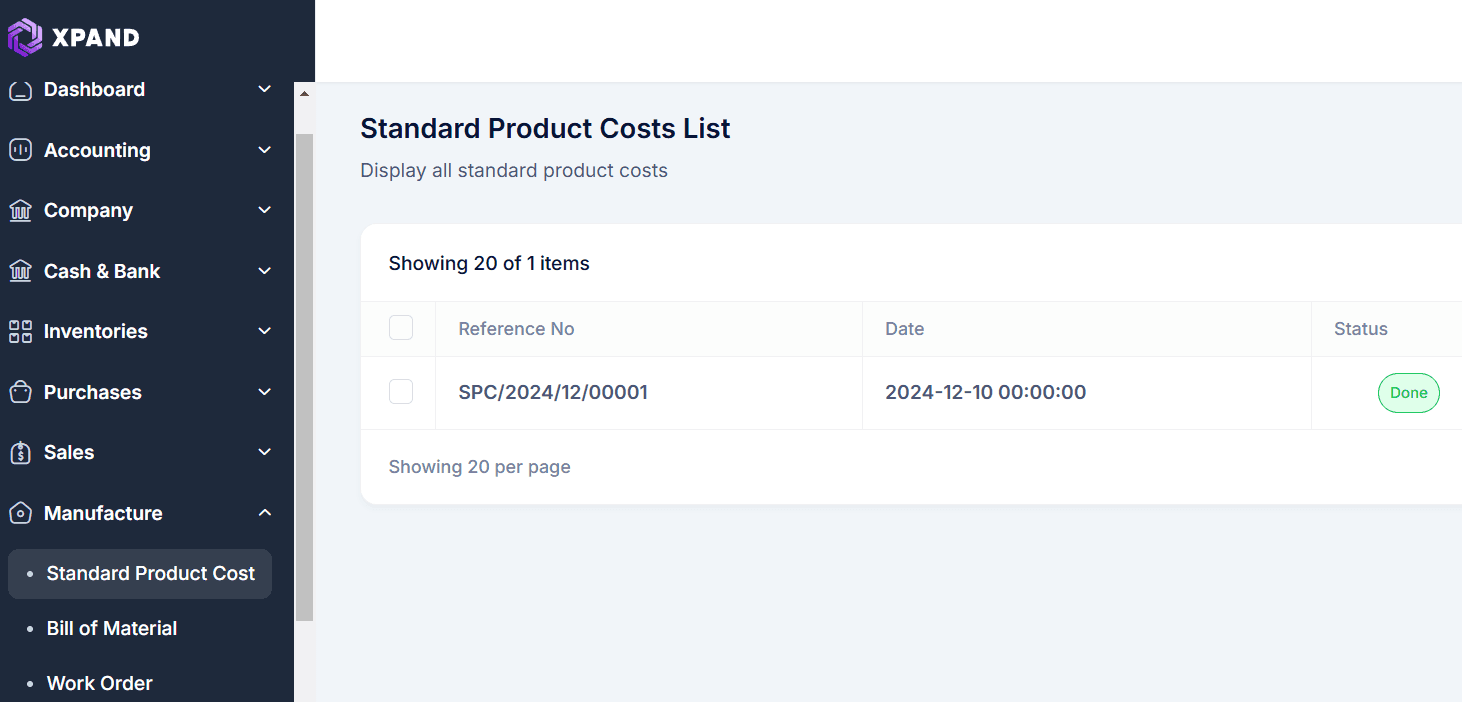This screenshot has width=1462, height=702.
Task: Expand the Sales menu
Action: 264,452
